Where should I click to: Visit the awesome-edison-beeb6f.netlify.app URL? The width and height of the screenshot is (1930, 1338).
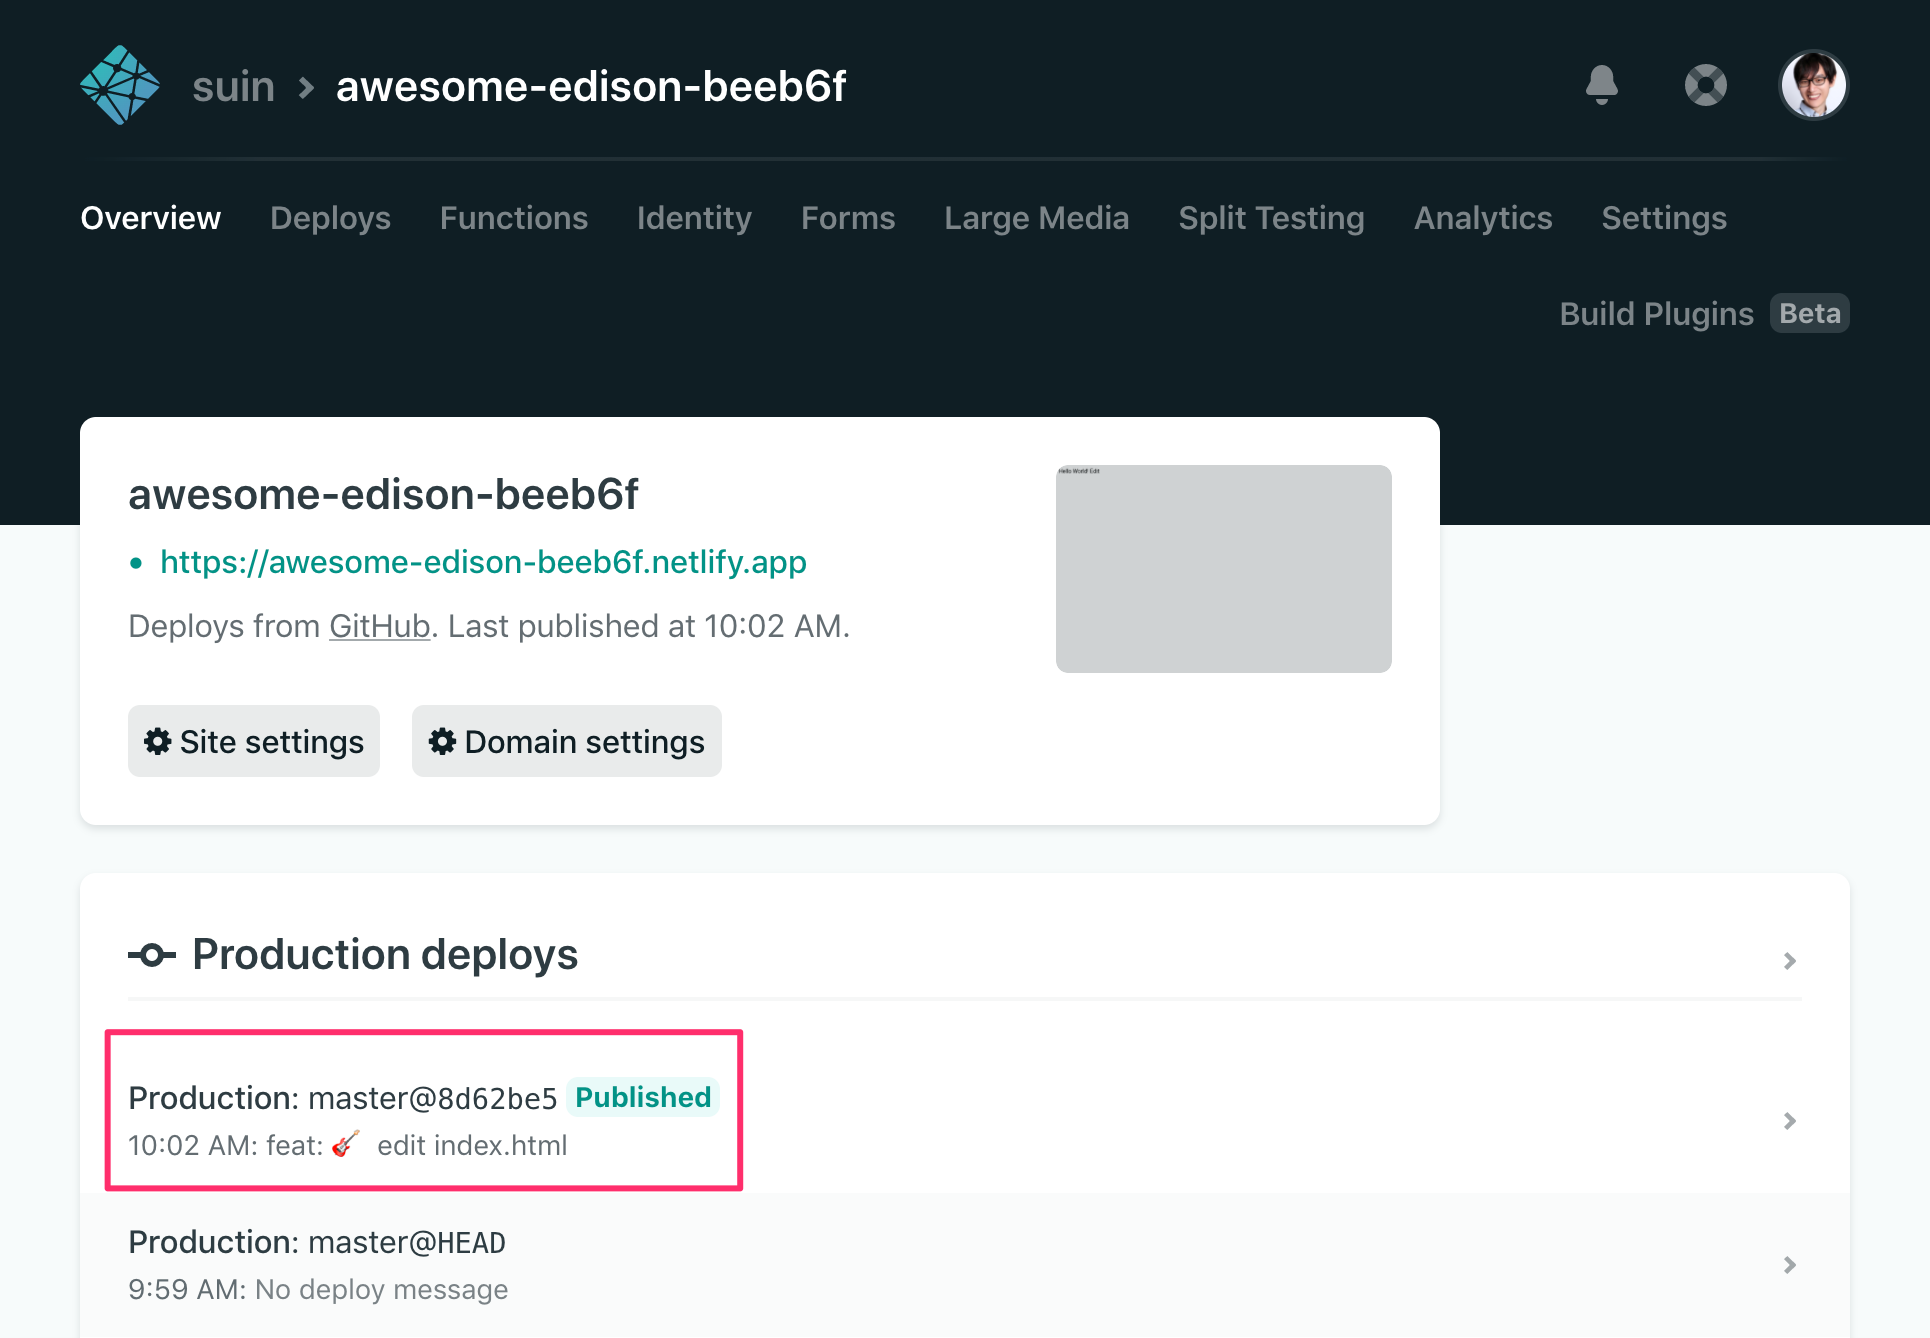(483, 562)
